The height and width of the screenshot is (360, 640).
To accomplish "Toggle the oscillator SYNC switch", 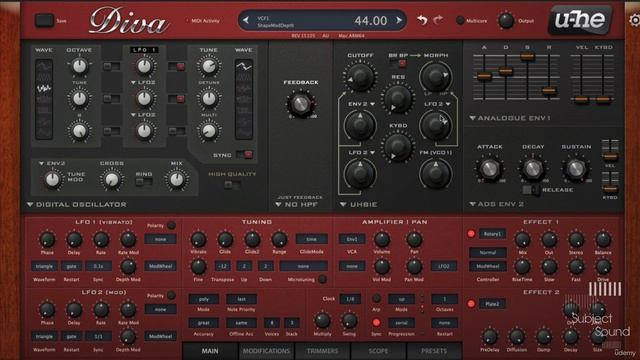I will coord(244,155).
